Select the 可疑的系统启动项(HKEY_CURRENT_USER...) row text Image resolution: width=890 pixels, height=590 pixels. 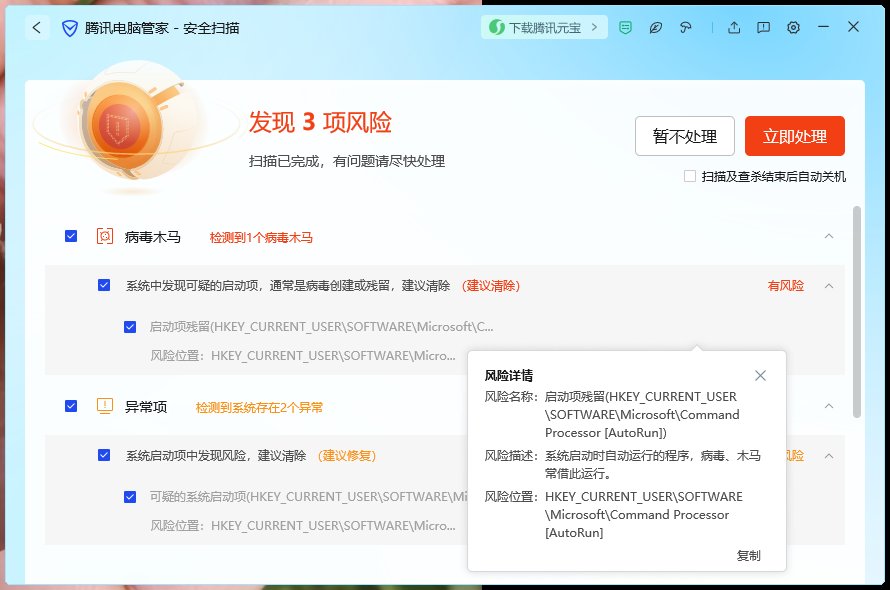[x=308, y=497]
